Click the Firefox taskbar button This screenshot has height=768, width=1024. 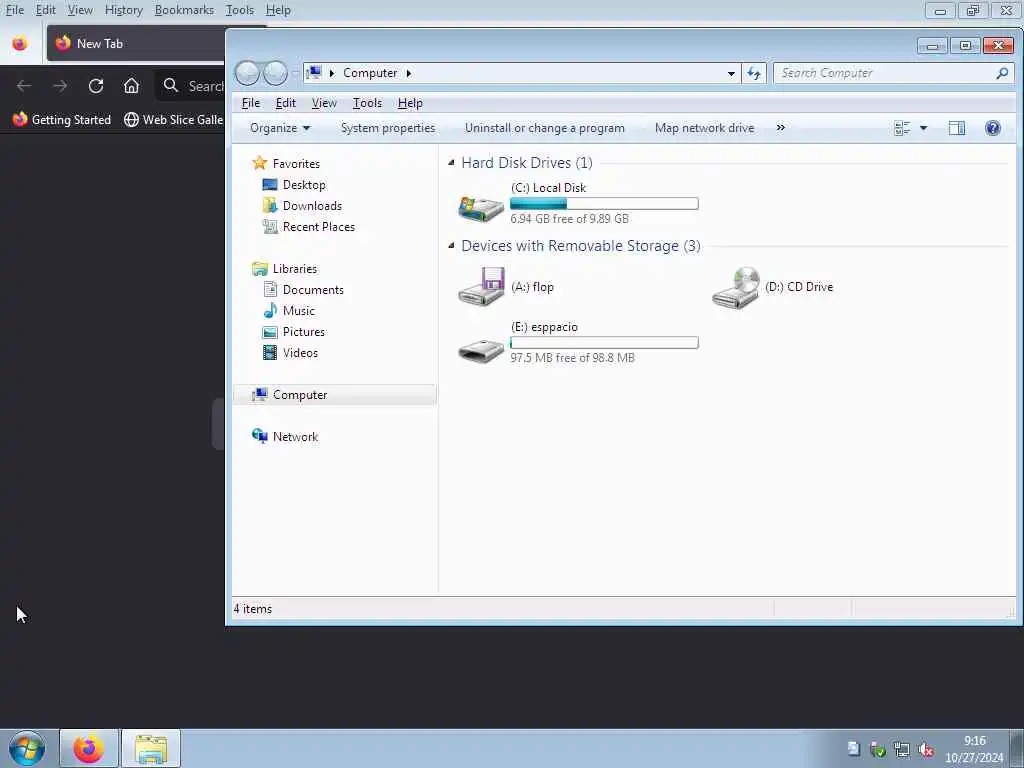(89, 748)
